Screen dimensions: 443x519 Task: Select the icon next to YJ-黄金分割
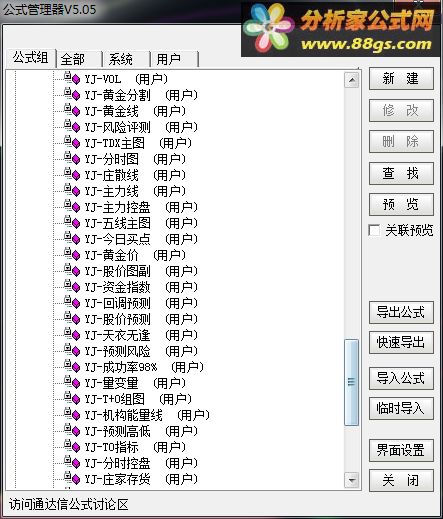72,94
